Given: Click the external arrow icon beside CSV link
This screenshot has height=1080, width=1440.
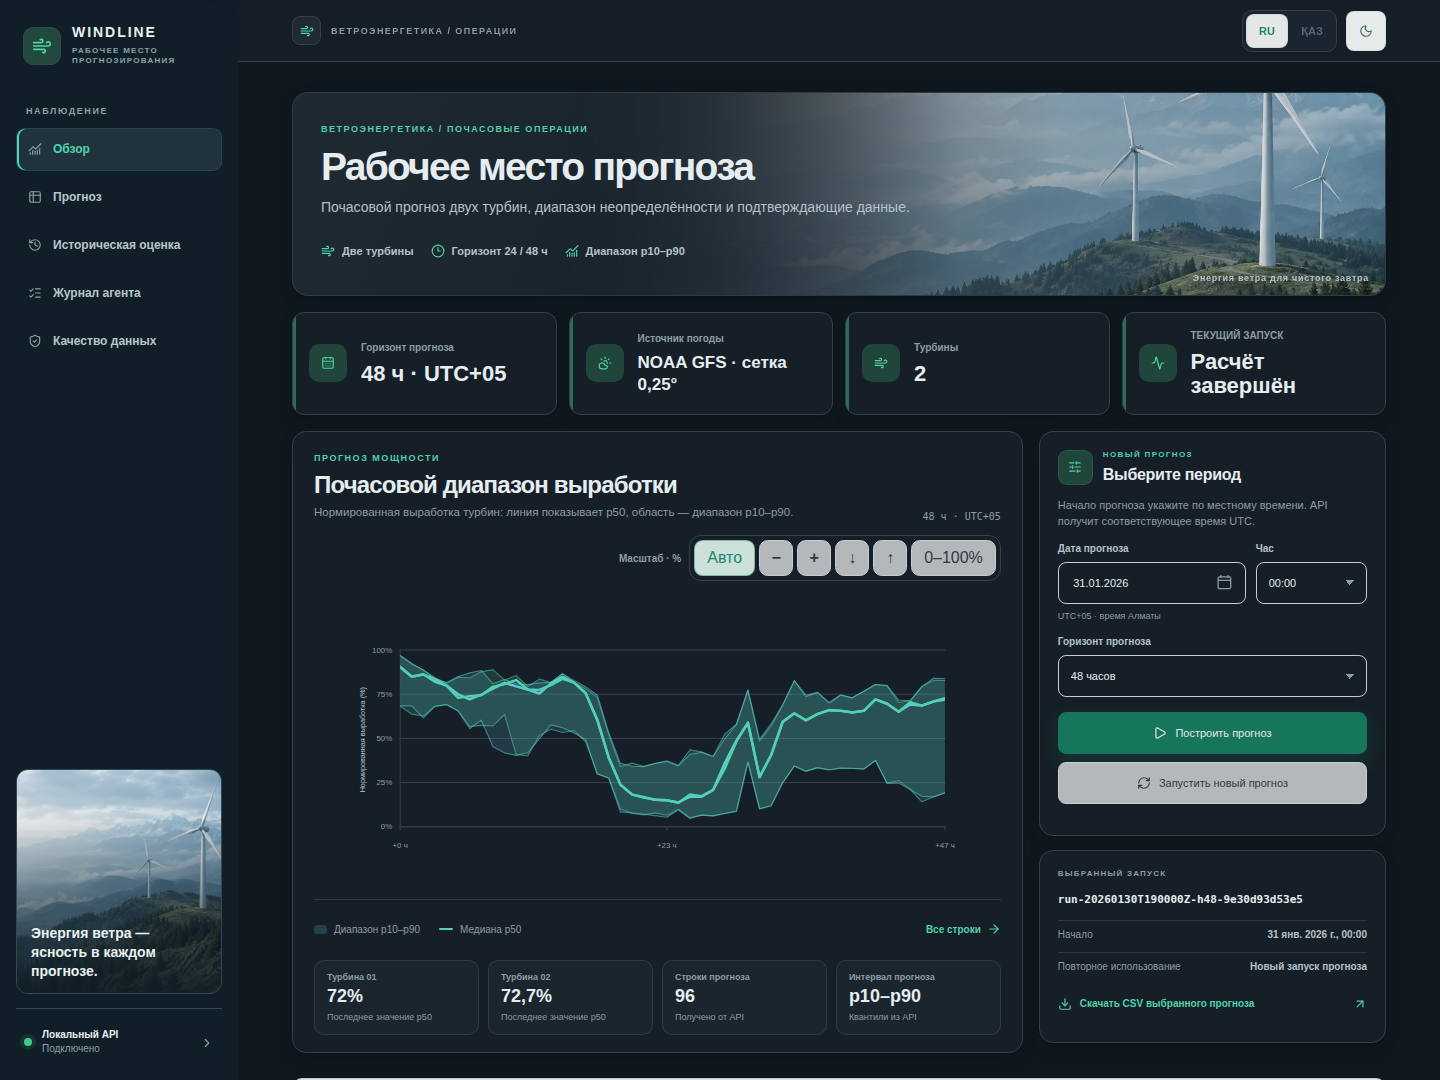Looking at the screenshot, I should [1359, 1004].
